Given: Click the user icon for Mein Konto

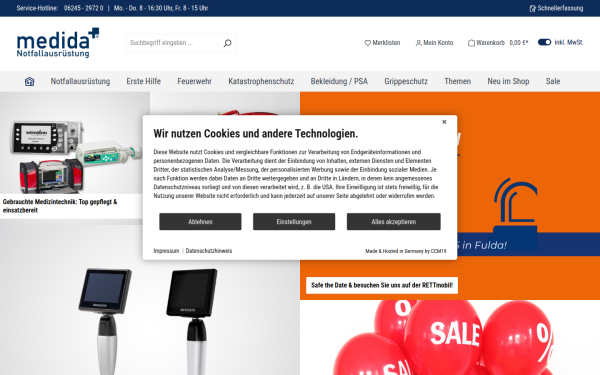Looking at the screenshot, I should coord(418,43).
